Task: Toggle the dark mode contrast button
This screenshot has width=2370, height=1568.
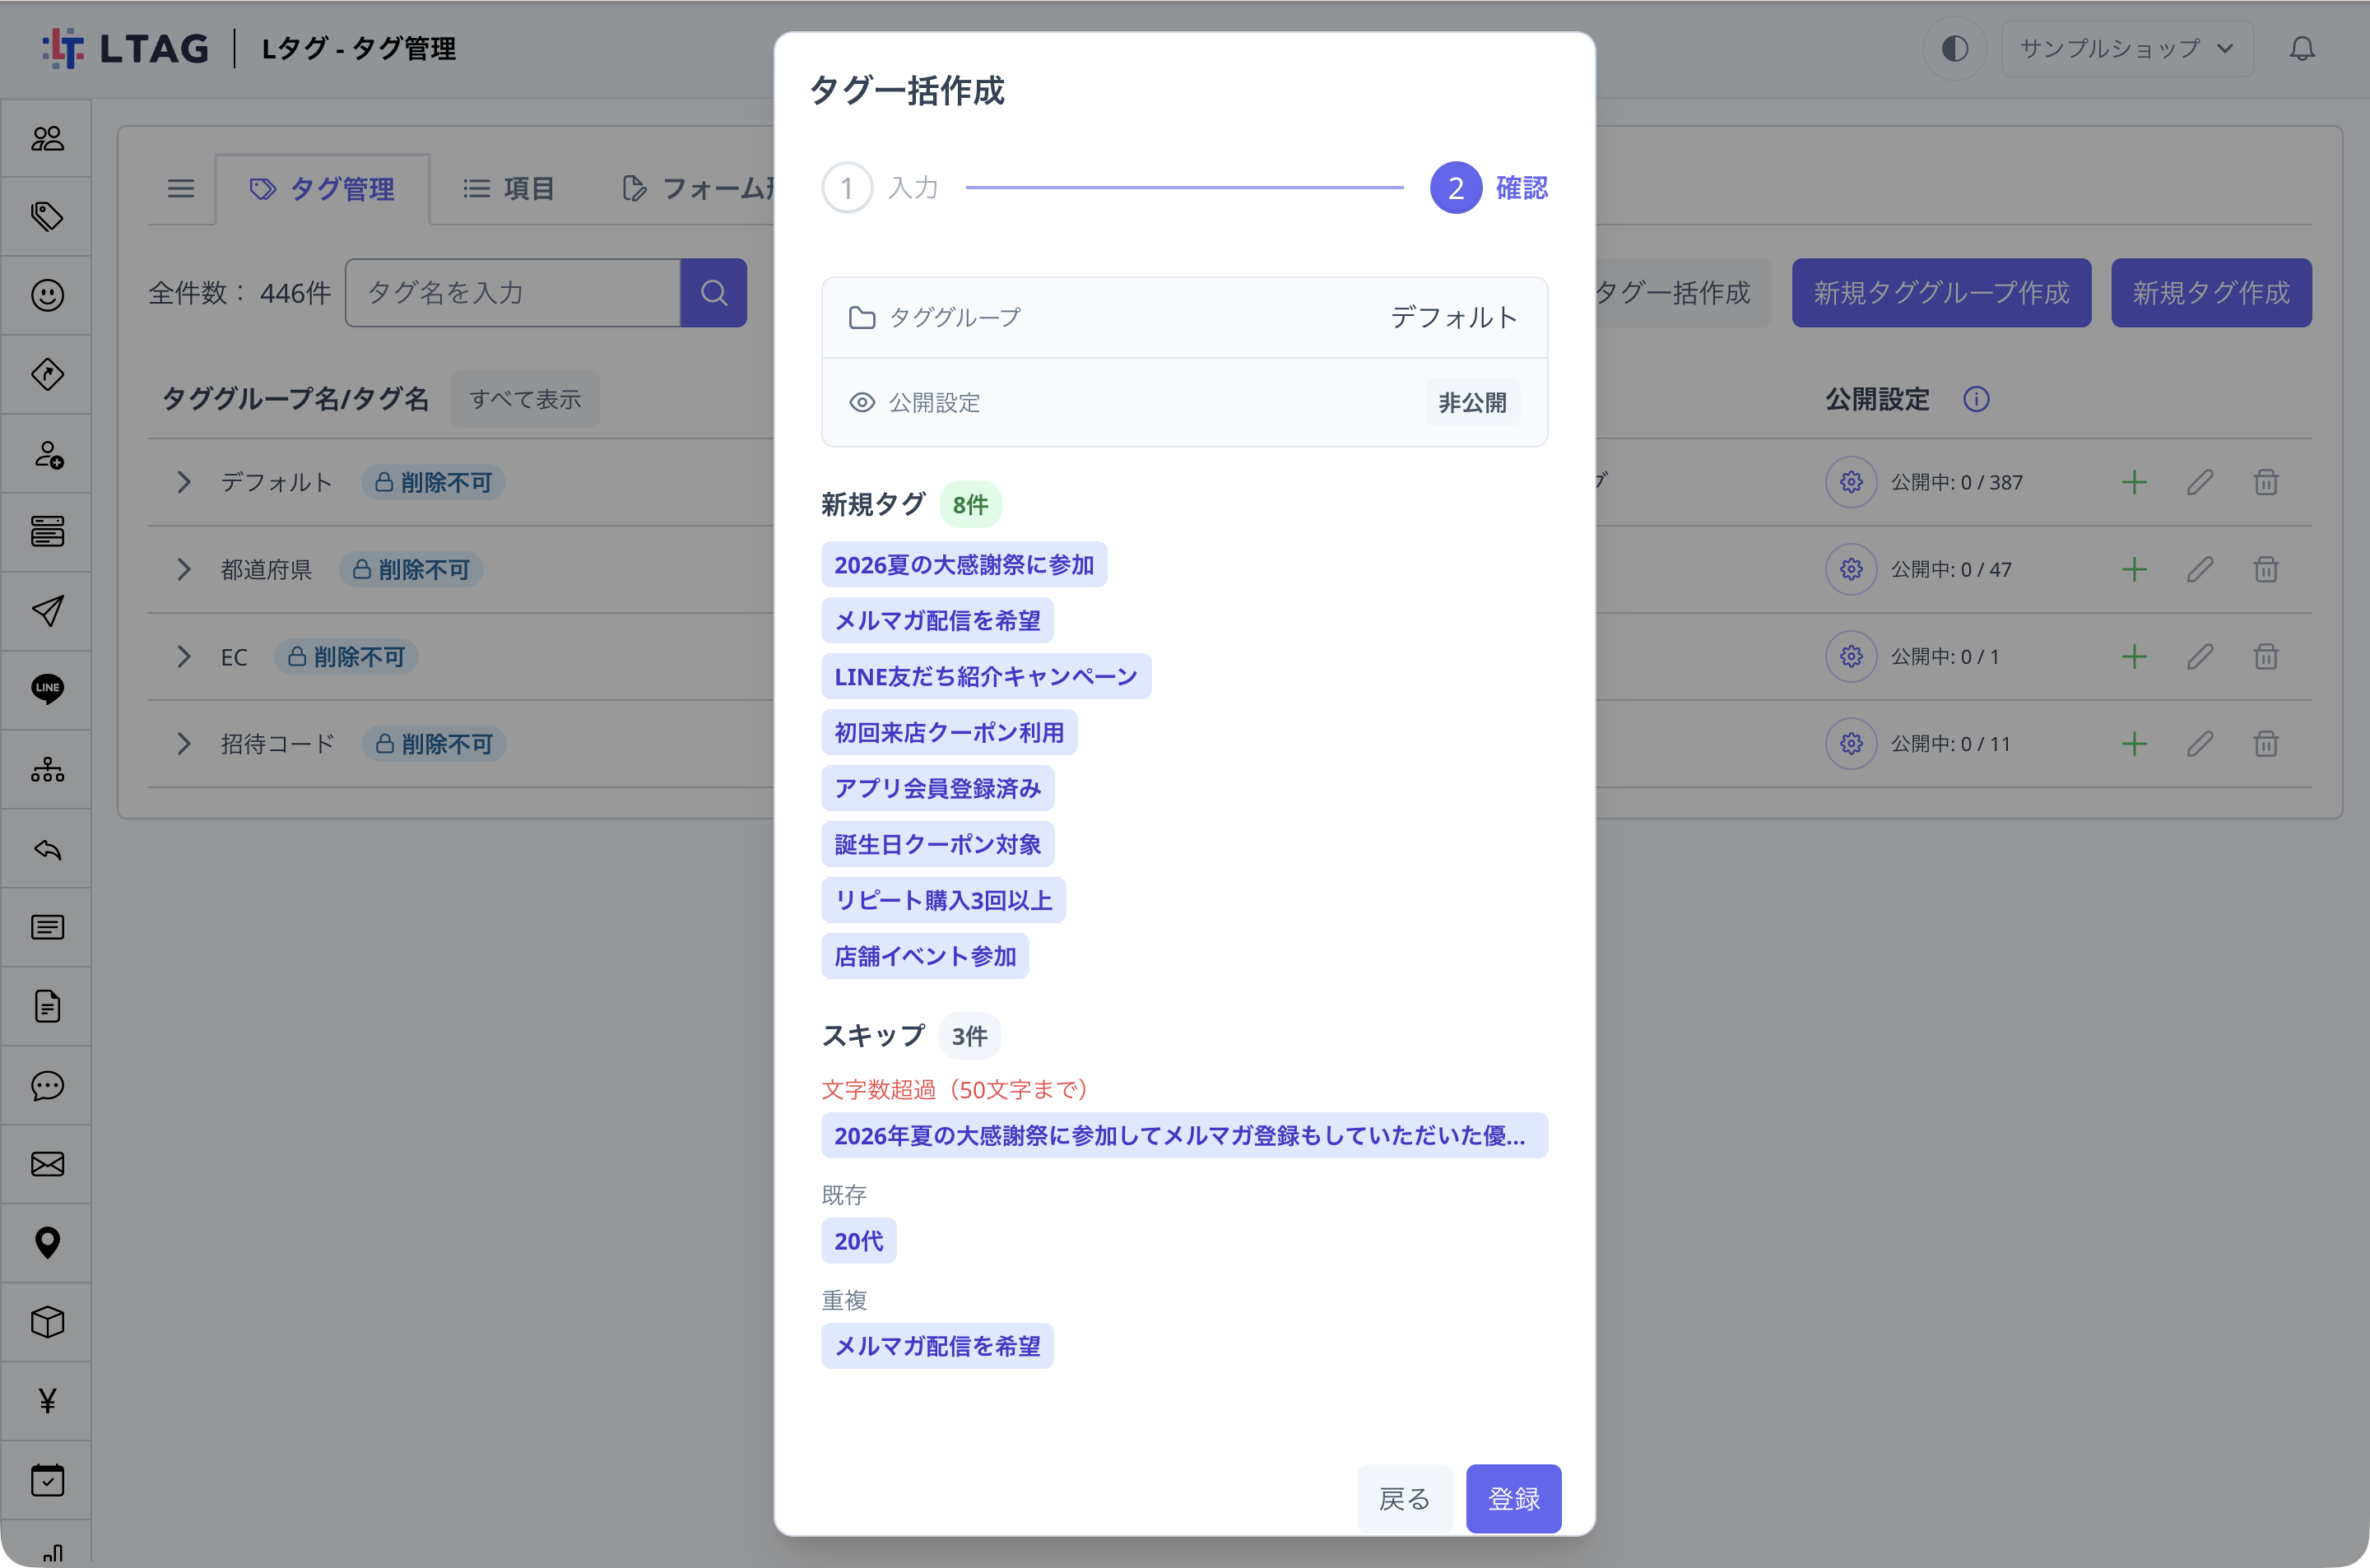Action: tap(1954, 48)
